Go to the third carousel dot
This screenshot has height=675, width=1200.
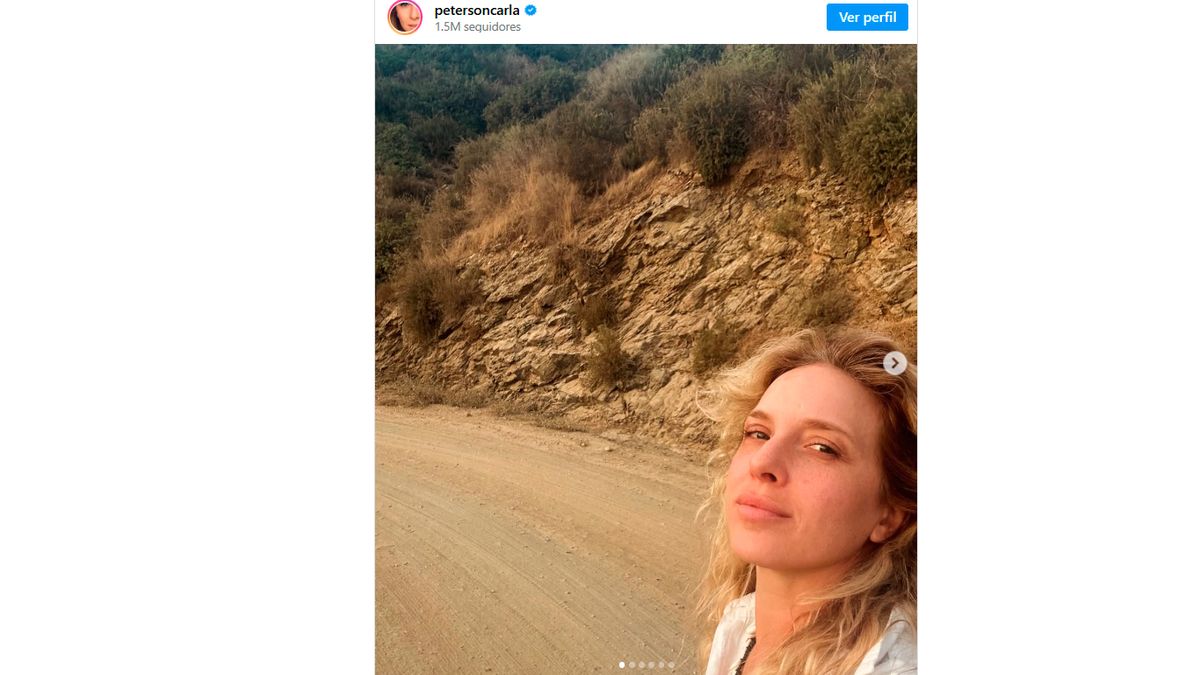(642, 664)
